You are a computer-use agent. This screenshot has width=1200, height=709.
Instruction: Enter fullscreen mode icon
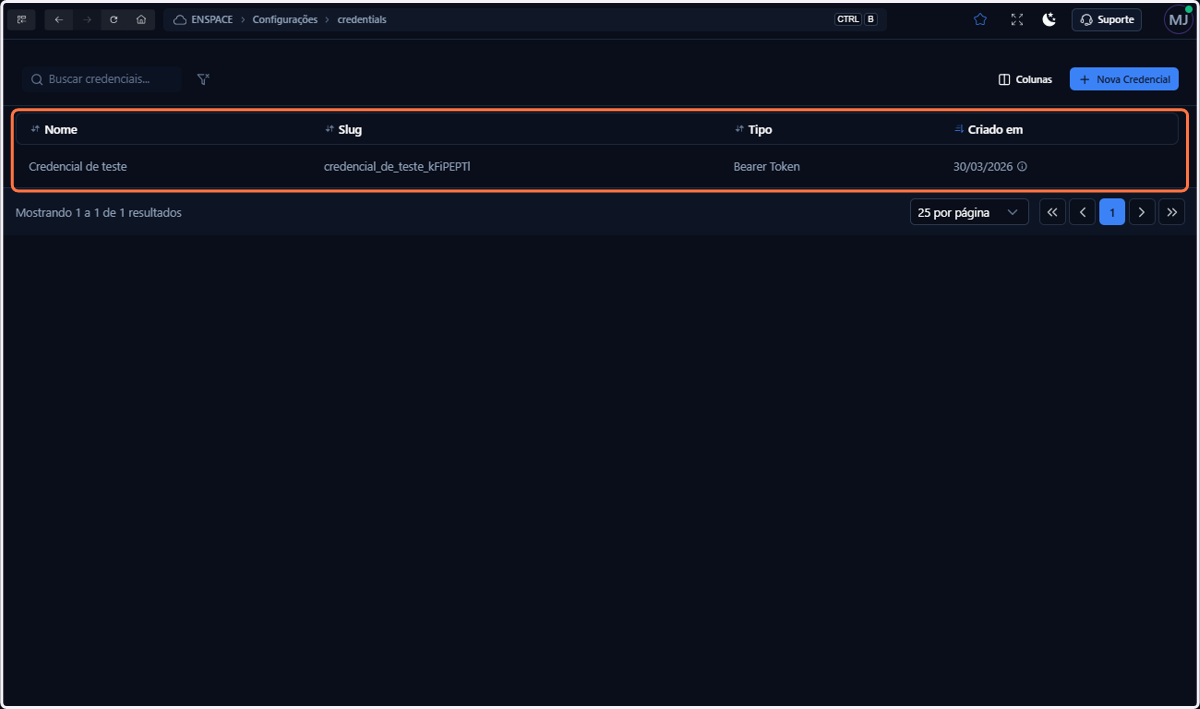(x=1017, y=19)
